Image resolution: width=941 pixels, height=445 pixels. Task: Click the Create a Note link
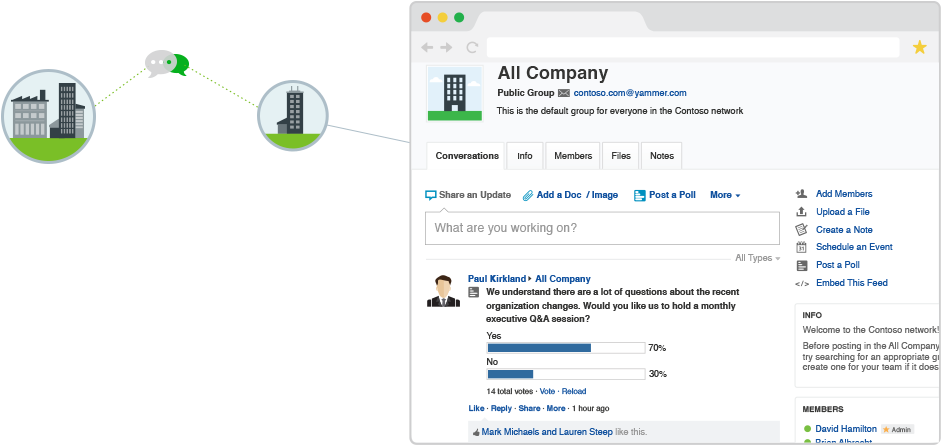tap(844, 230)
